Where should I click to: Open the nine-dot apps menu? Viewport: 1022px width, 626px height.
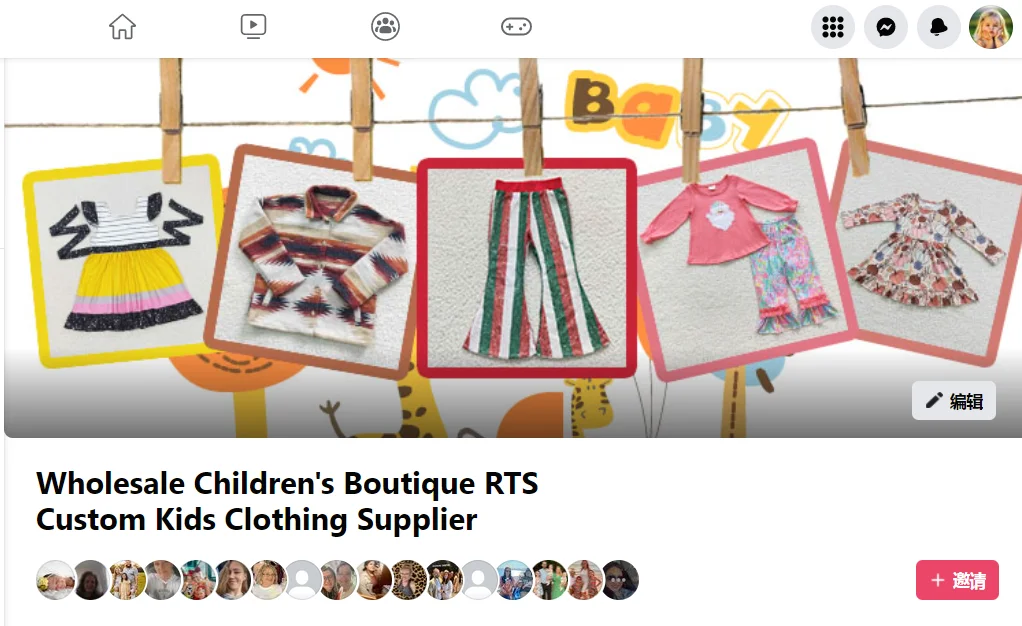tap(833, 27)
